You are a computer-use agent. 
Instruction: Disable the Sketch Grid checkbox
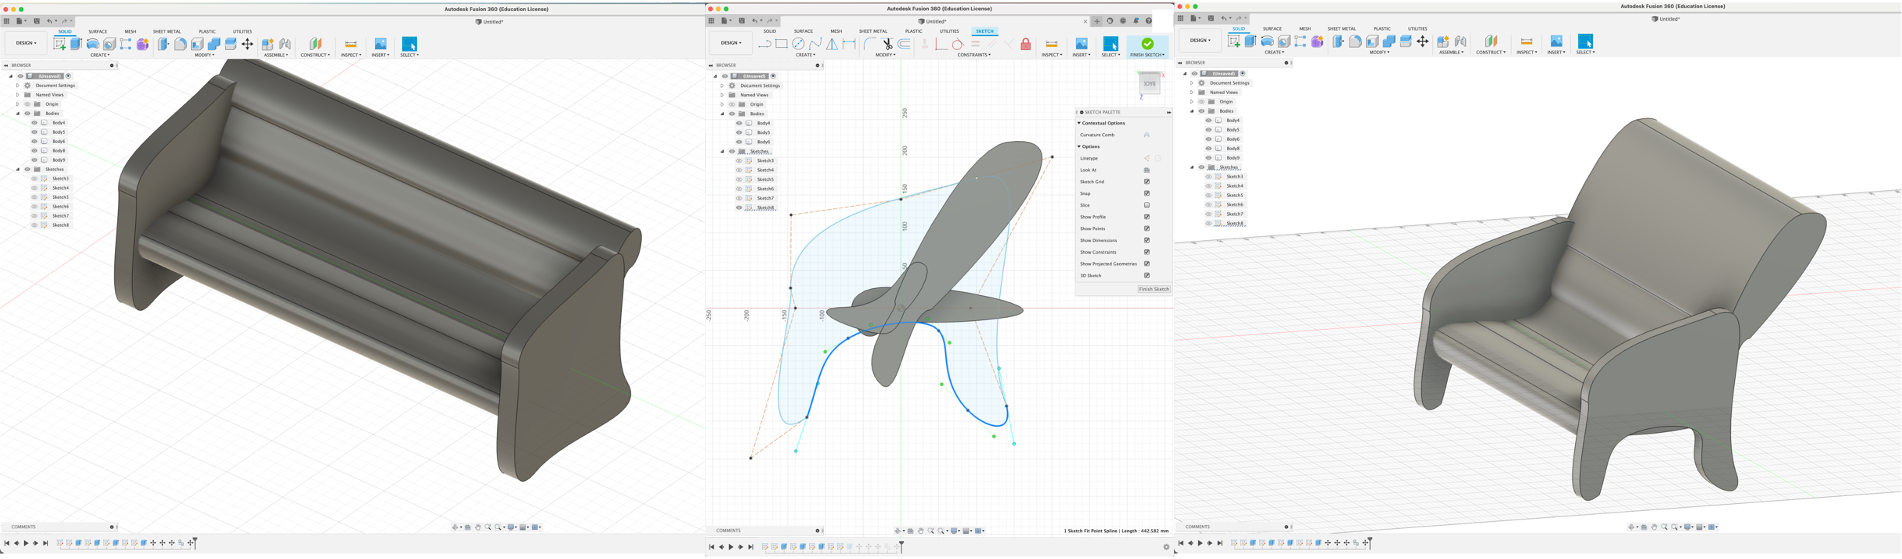[1146, 182]
